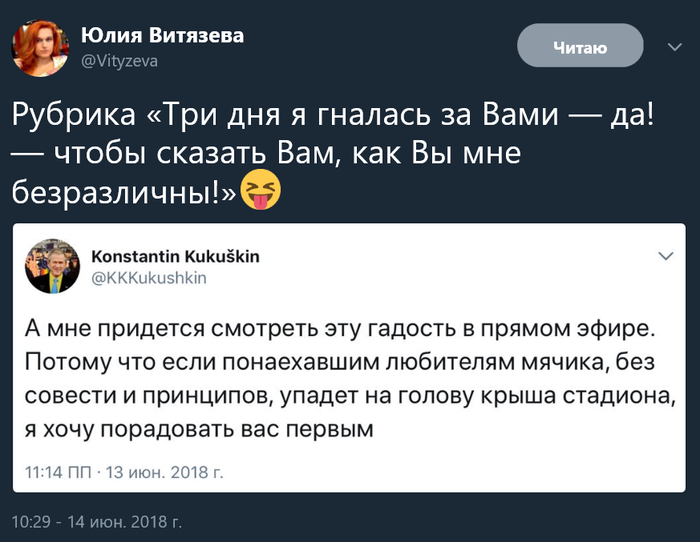This screenshot has height=542, width=700.
Task: Click the main tweet time "10:29"
Action: (x=31, y=521)
